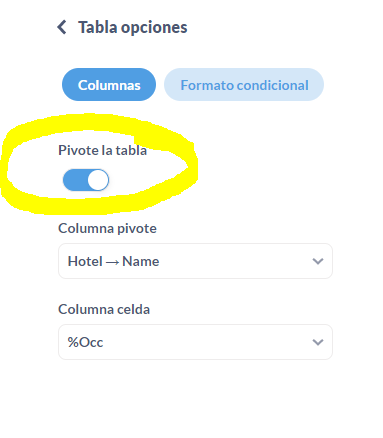Click the Pivote la tabla label
Viewport: 383px width, 438px height.
coord(102,150)
